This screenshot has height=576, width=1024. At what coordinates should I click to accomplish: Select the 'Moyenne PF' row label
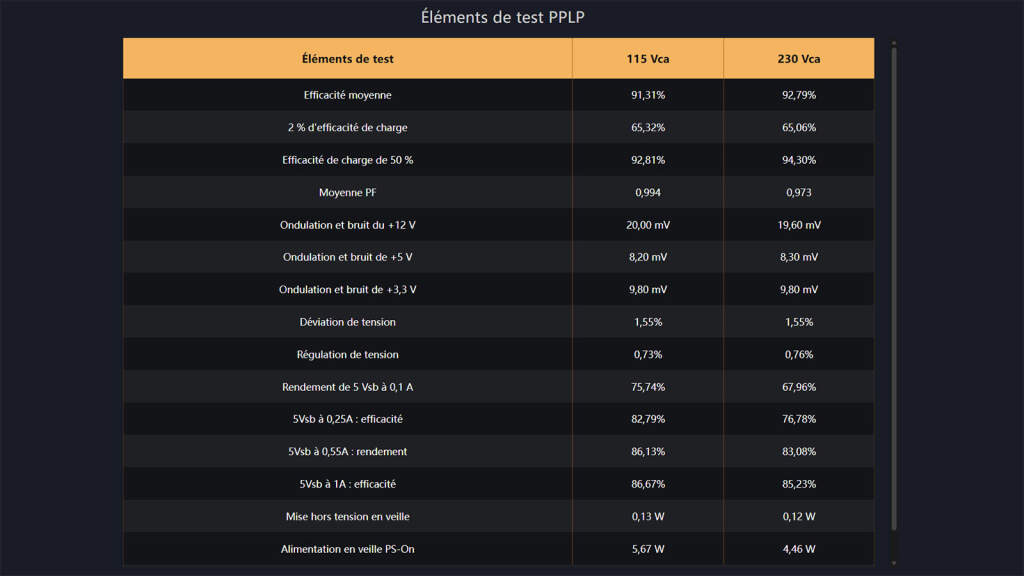coord(347,192)
